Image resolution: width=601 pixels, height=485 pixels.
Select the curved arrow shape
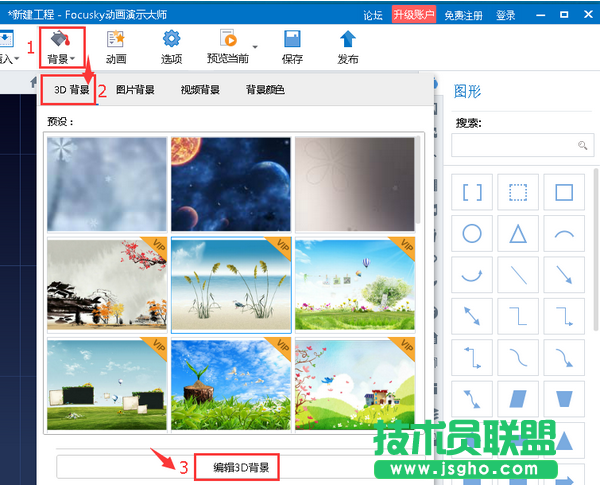(472, 275)
